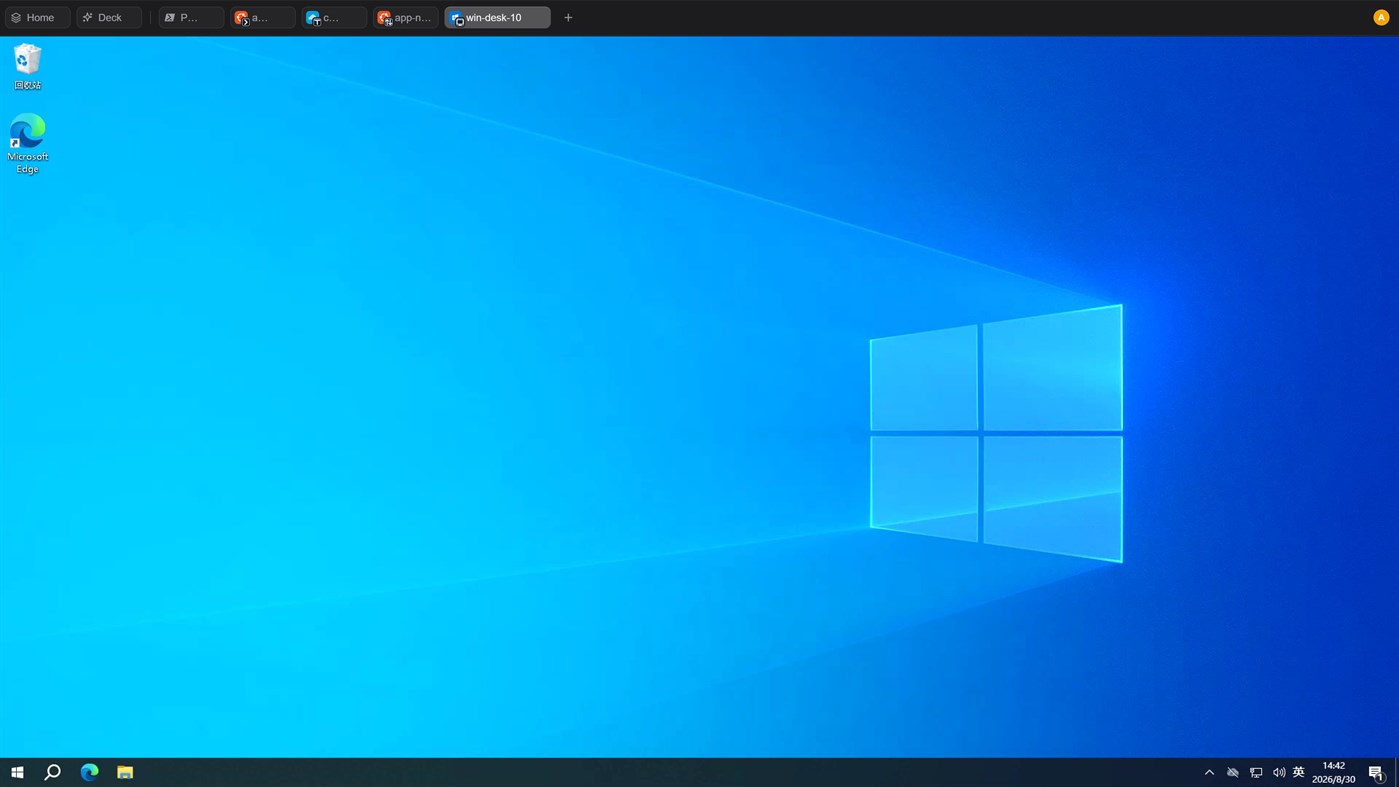
Task: Open the volume speaker tray icon
Action: (x=1279, y=772)
